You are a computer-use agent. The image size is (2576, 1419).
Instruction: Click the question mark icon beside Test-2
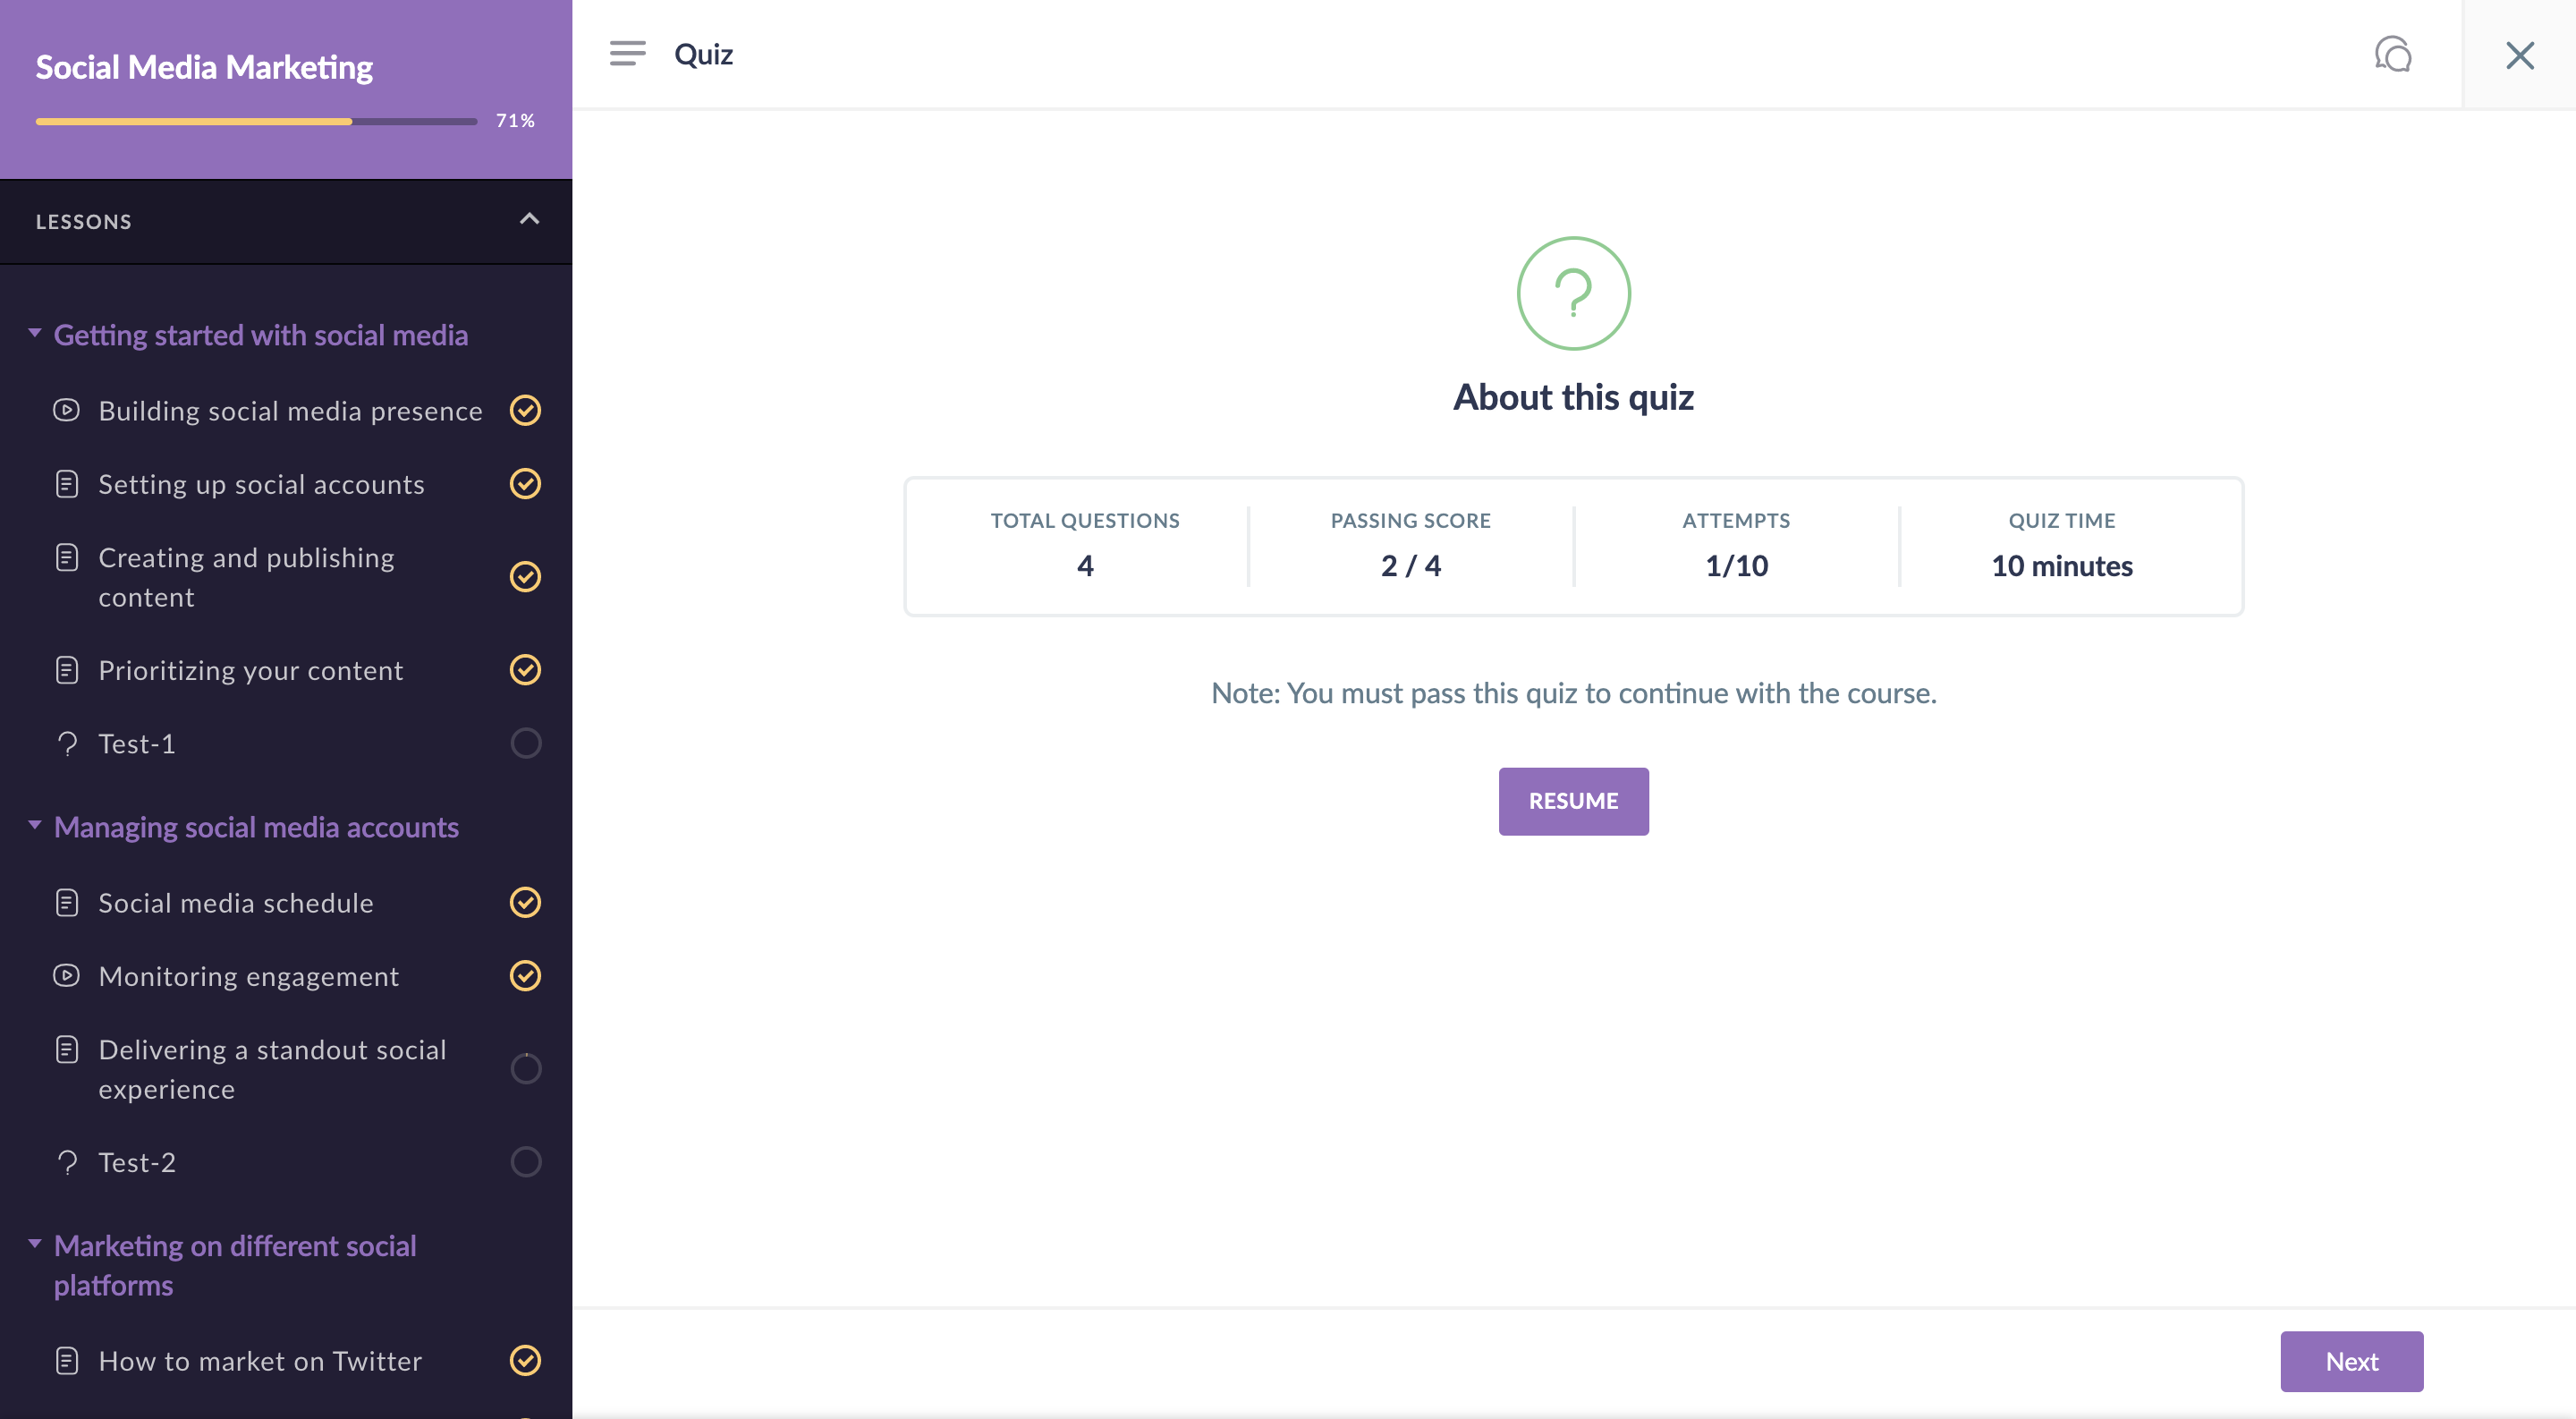coord(66,1161)
